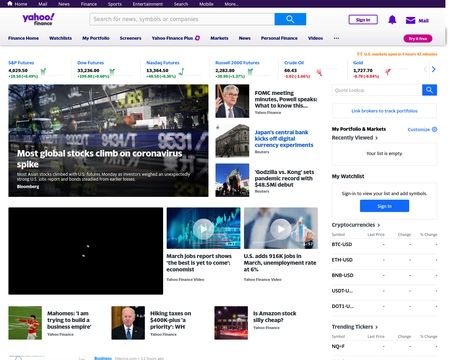Viewport: 450px width, 360px height.
Task: Open Entertainment in top bar
Action: (148, 4)
